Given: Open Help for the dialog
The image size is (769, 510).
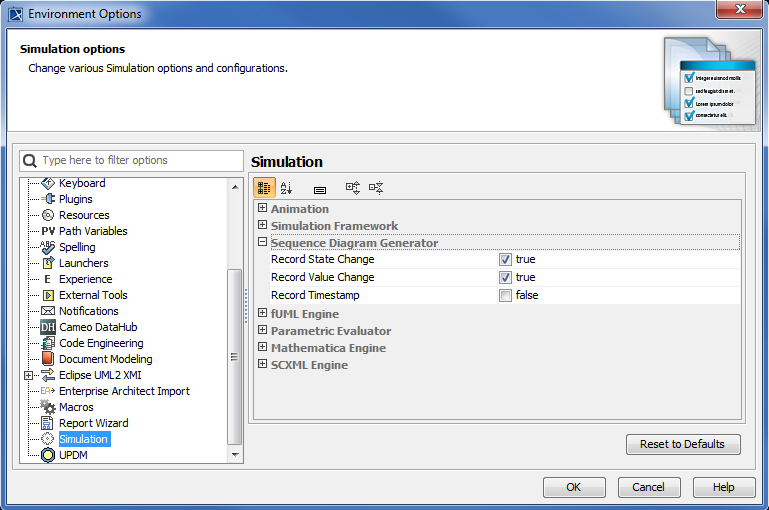Looking at the screenshot, I should 723,487.
